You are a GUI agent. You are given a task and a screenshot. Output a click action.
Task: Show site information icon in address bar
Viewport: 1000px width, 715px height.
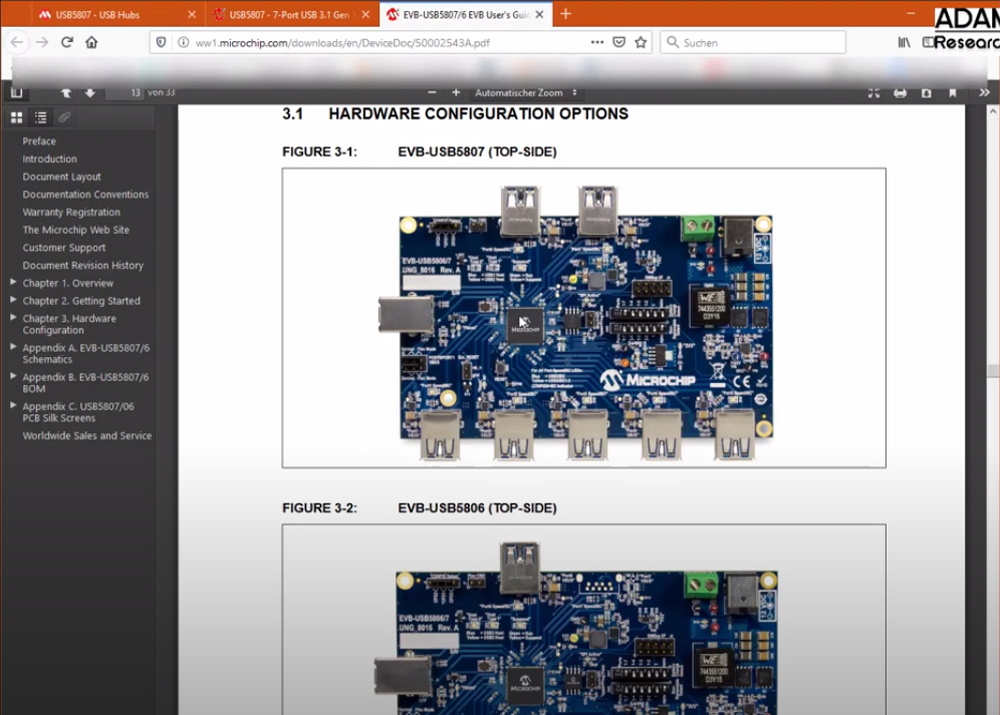183,42
